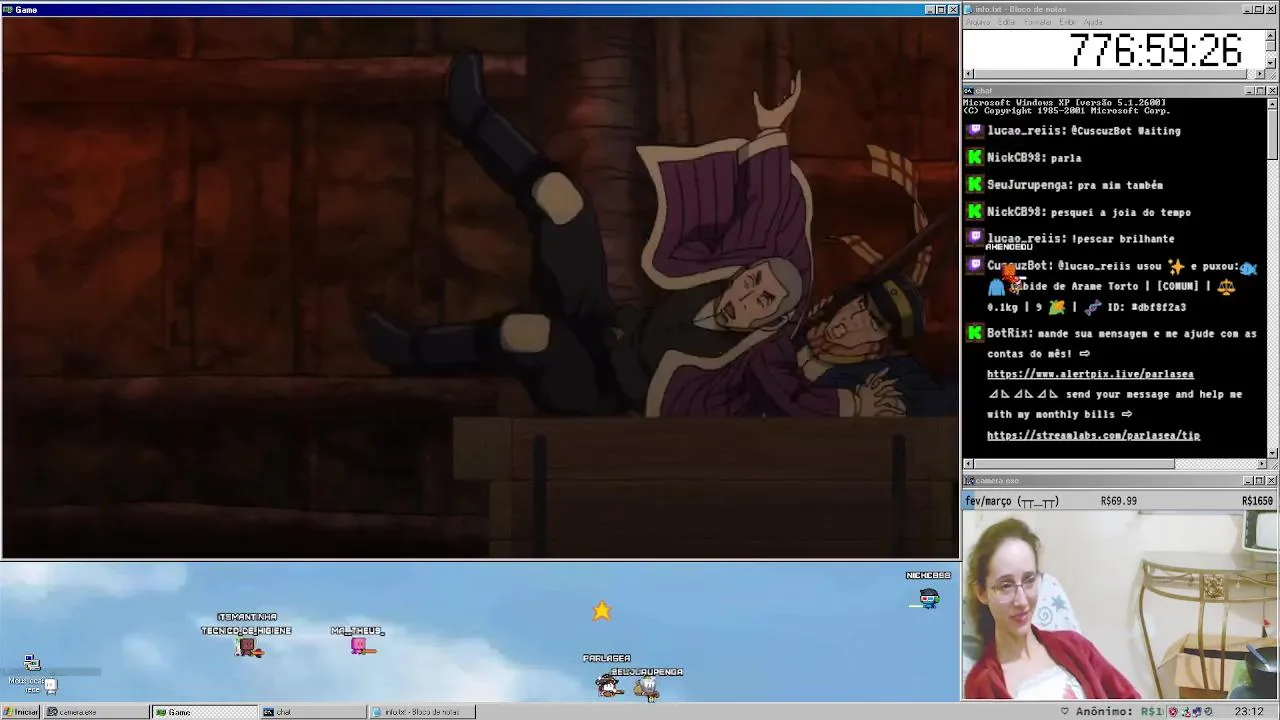The width and height of the screenshot is (1280, 720).
Task: Open the Arquivo menu in Bloco de notas
Action: pos(978,22)
